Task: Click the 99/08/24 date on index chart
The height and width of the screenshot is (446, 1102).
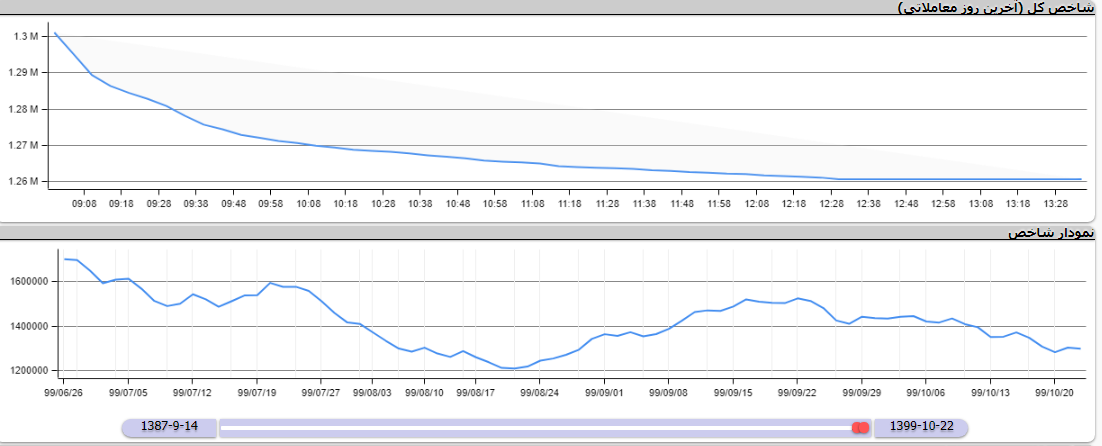Action: (539, 393)
